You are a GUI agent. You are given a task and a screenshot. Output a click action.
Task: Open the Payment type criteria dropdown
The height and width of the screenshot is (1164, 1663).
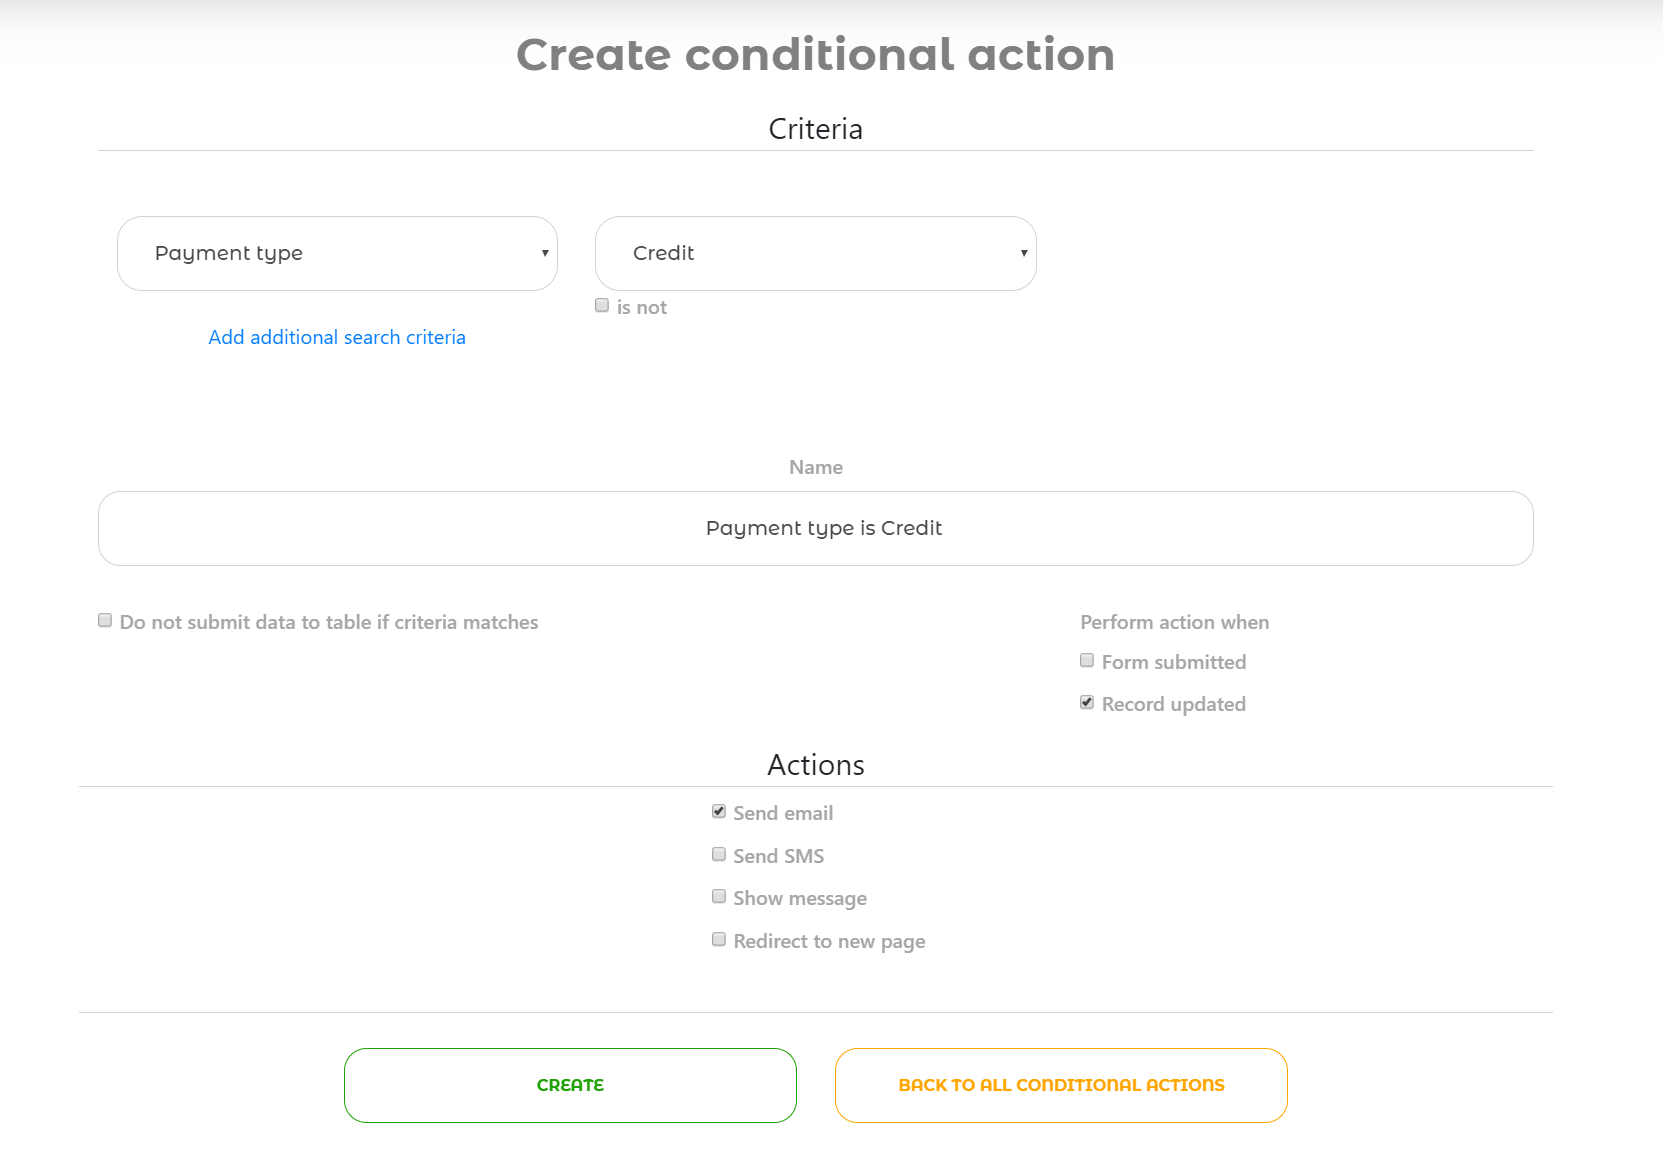pos(336,254)
